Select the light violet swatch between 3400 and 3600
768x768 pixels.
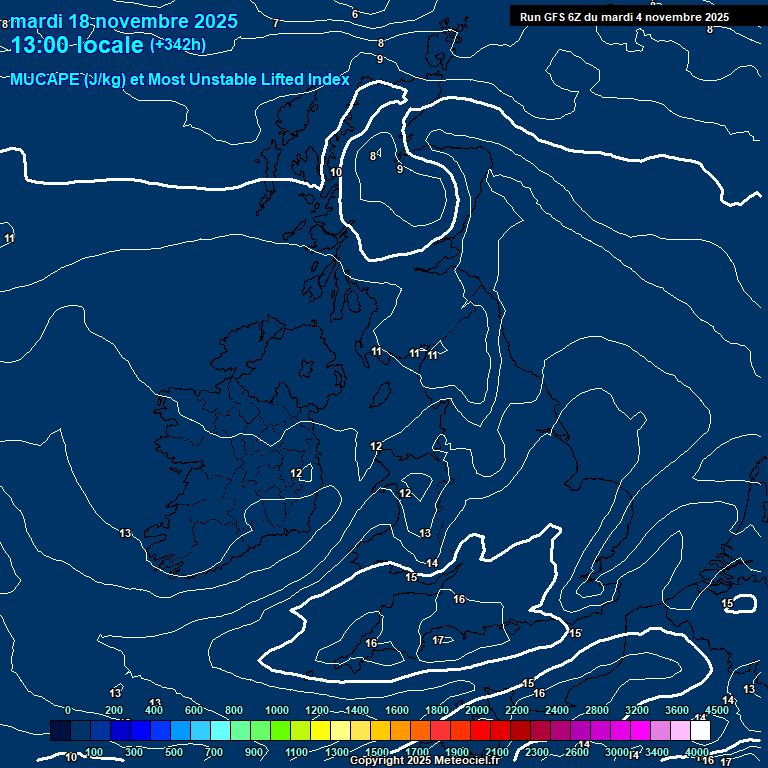point(660,730)
